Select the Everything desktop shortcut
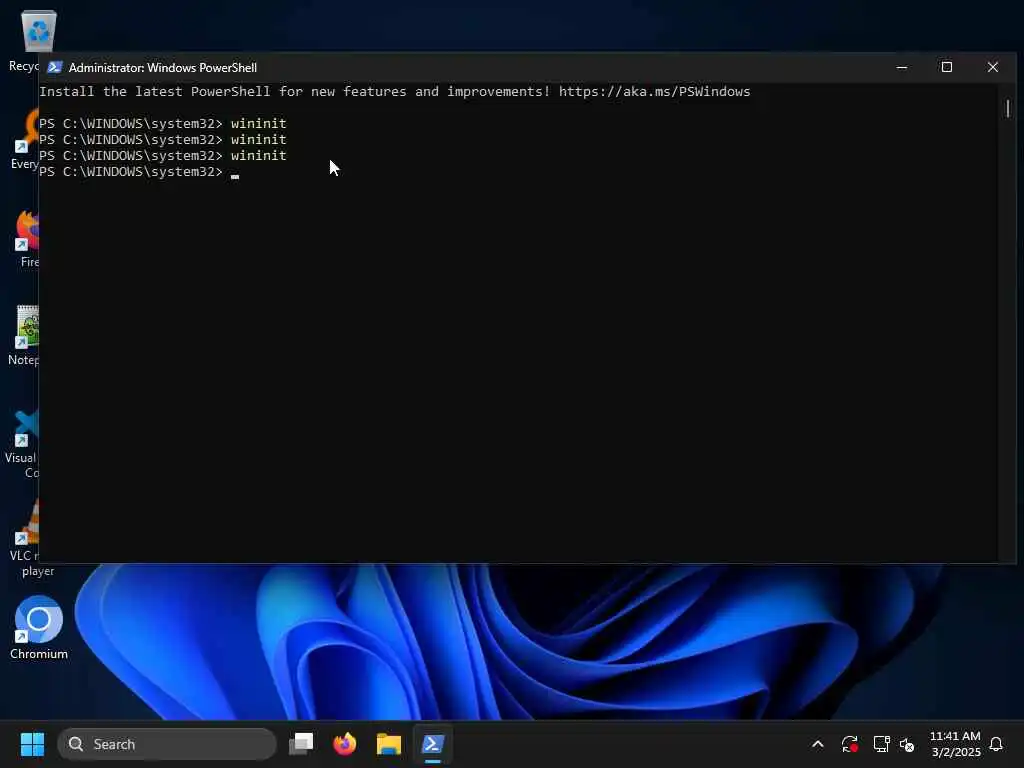The height and width of the screenshot is (768, 1024). [x=25, y=140]
